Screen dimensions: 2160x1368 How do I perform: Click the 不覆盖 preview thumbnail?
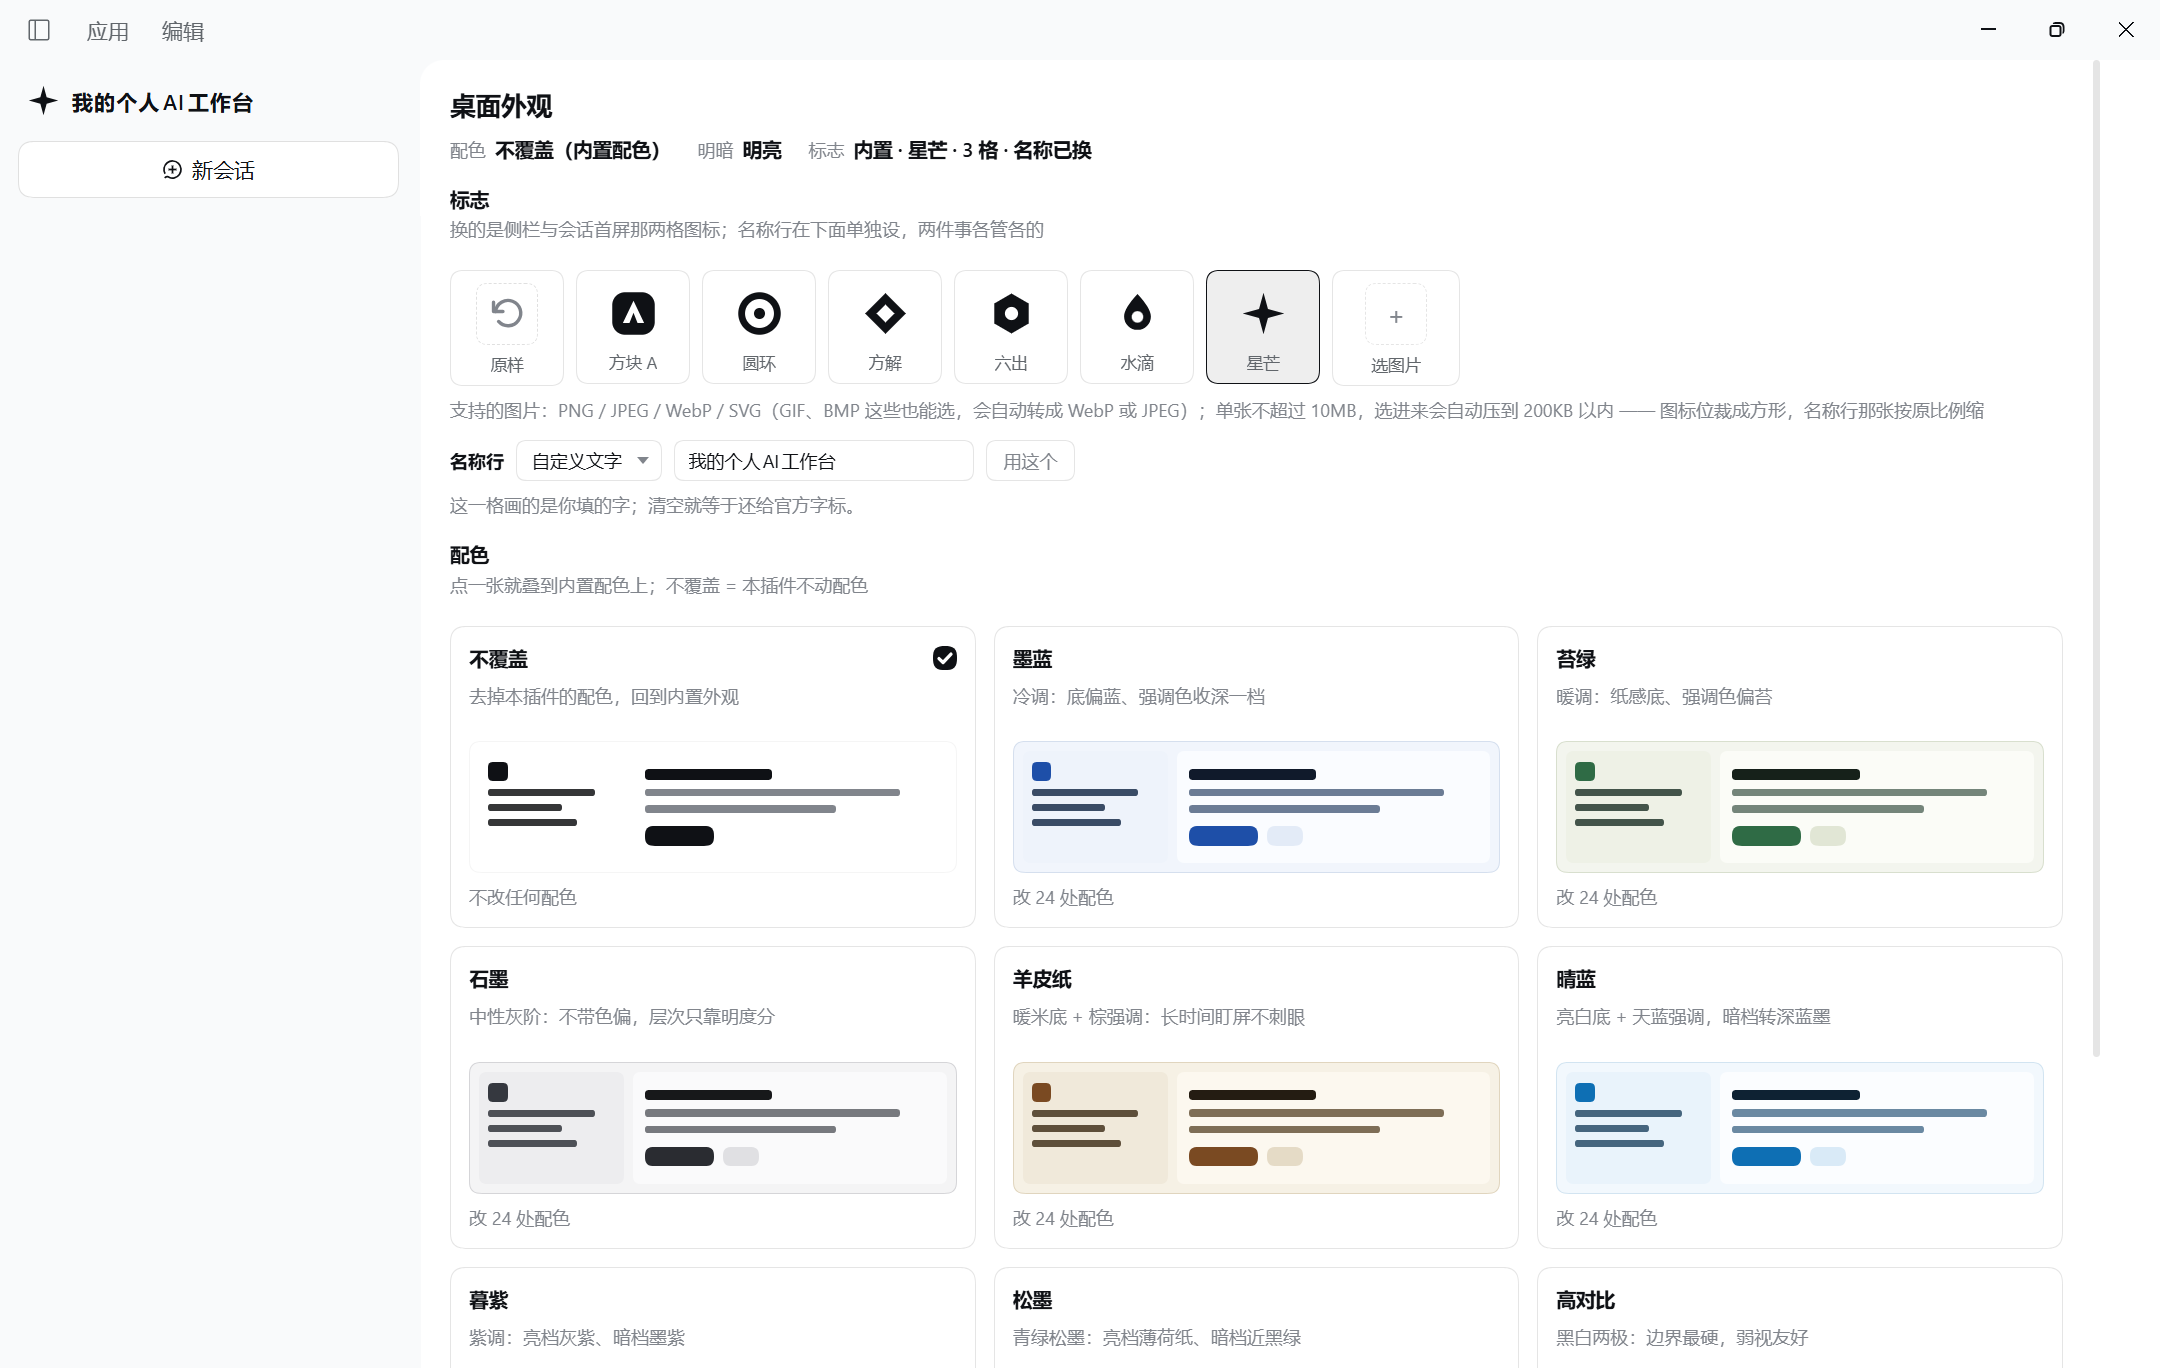point(713,807)
